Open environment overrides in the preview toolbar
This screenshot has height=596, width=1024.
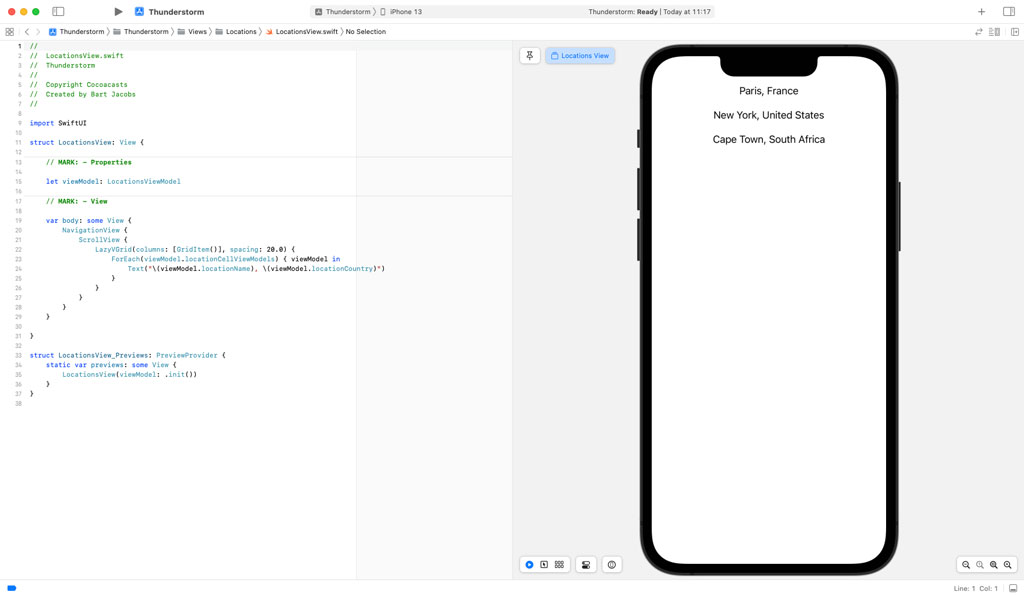tap(611, 564)
